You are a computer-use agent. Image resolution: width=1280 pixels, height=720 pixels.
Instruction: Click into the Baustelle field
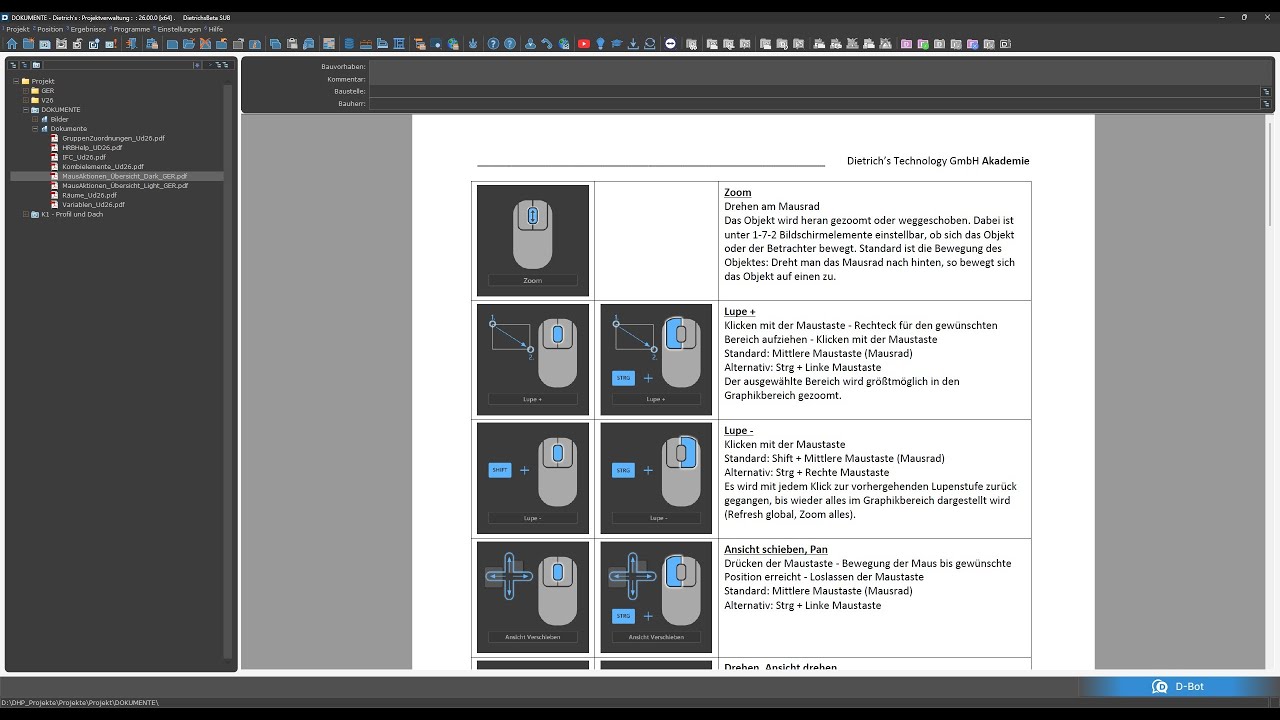tap(814, 91)
